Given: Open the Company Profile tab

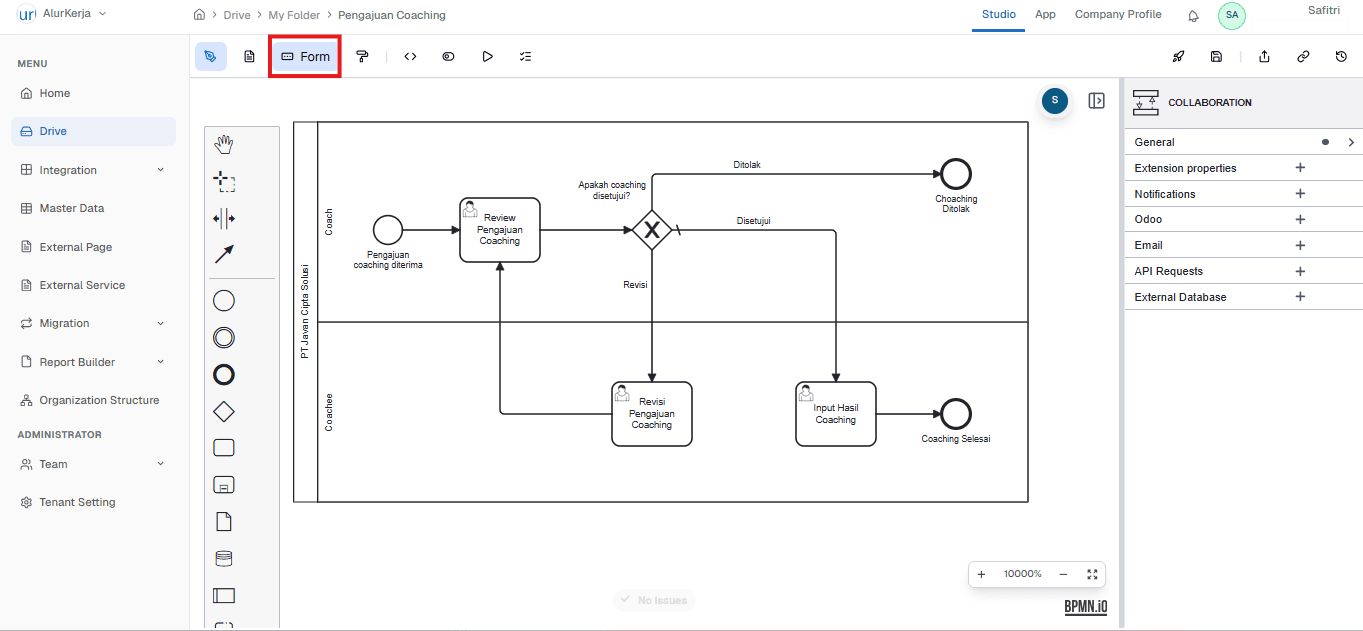Looking at the screenshot, I should [1118, 14].
